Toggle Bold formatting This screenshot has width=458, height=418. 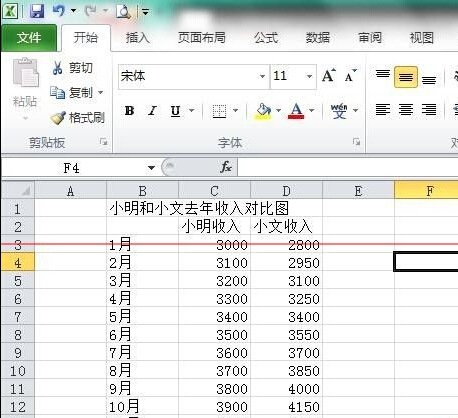pyautogui.click(x=129, y=110)
